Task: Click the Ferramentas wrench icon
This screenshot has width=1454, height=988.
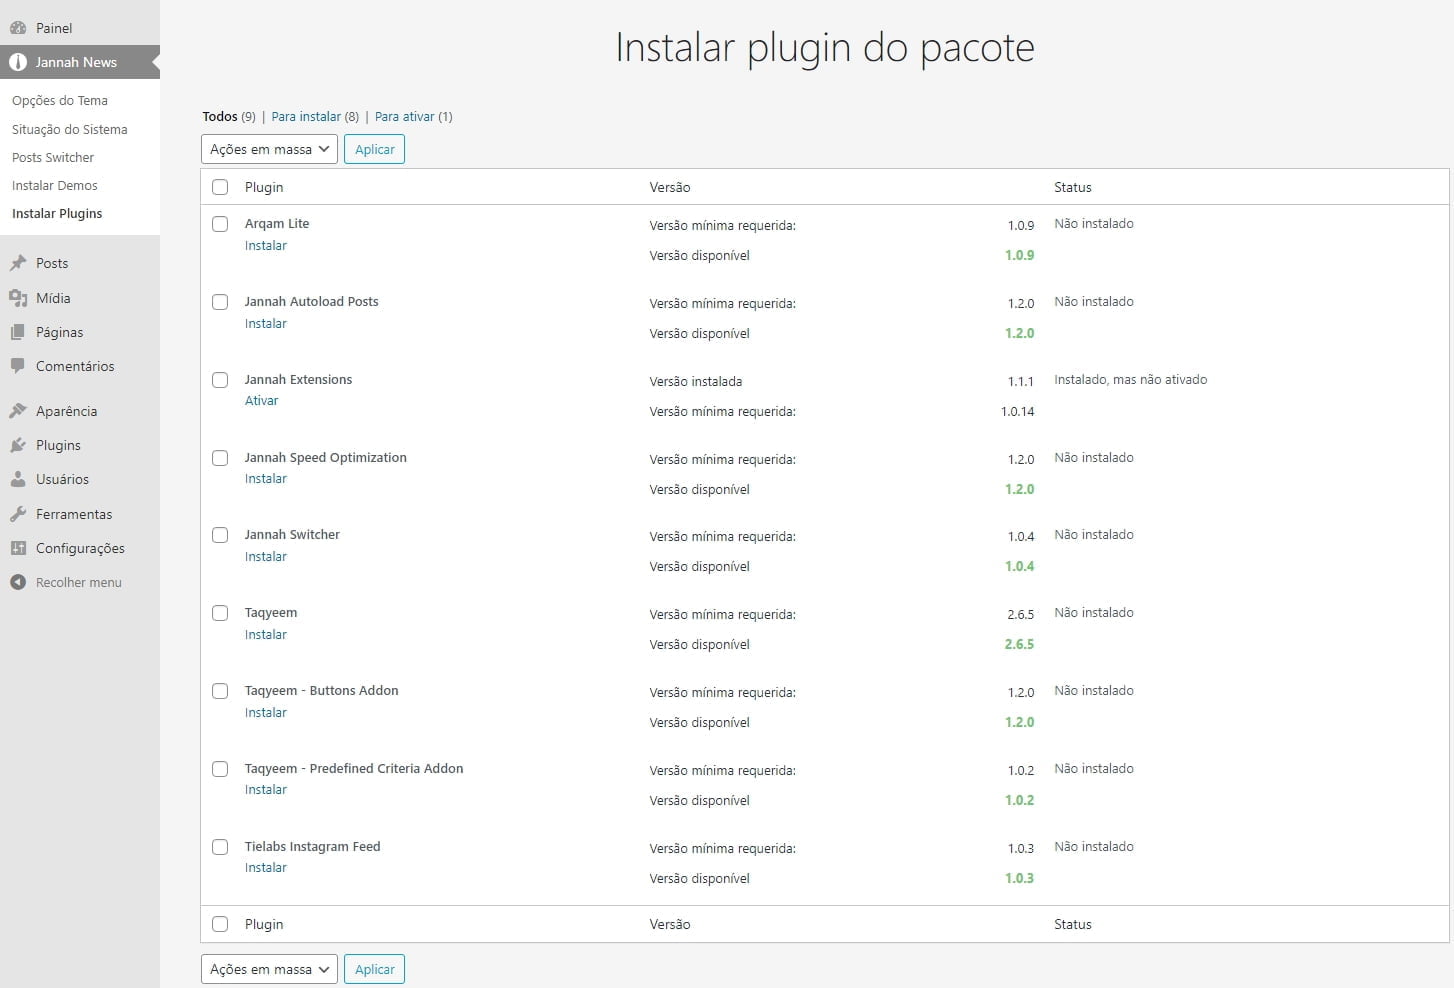Action: pyautogui.click(x=18, y=514)
